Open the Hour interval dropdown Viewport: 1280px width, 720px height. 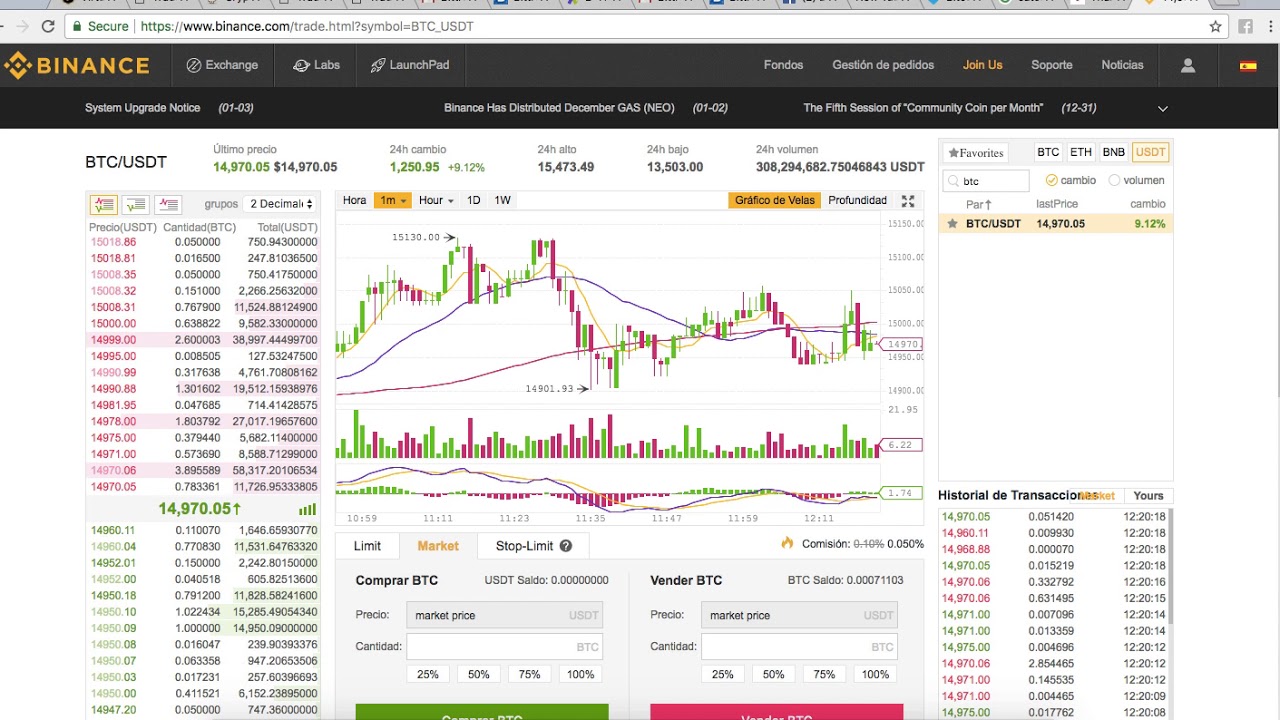(x=436, y=200)
